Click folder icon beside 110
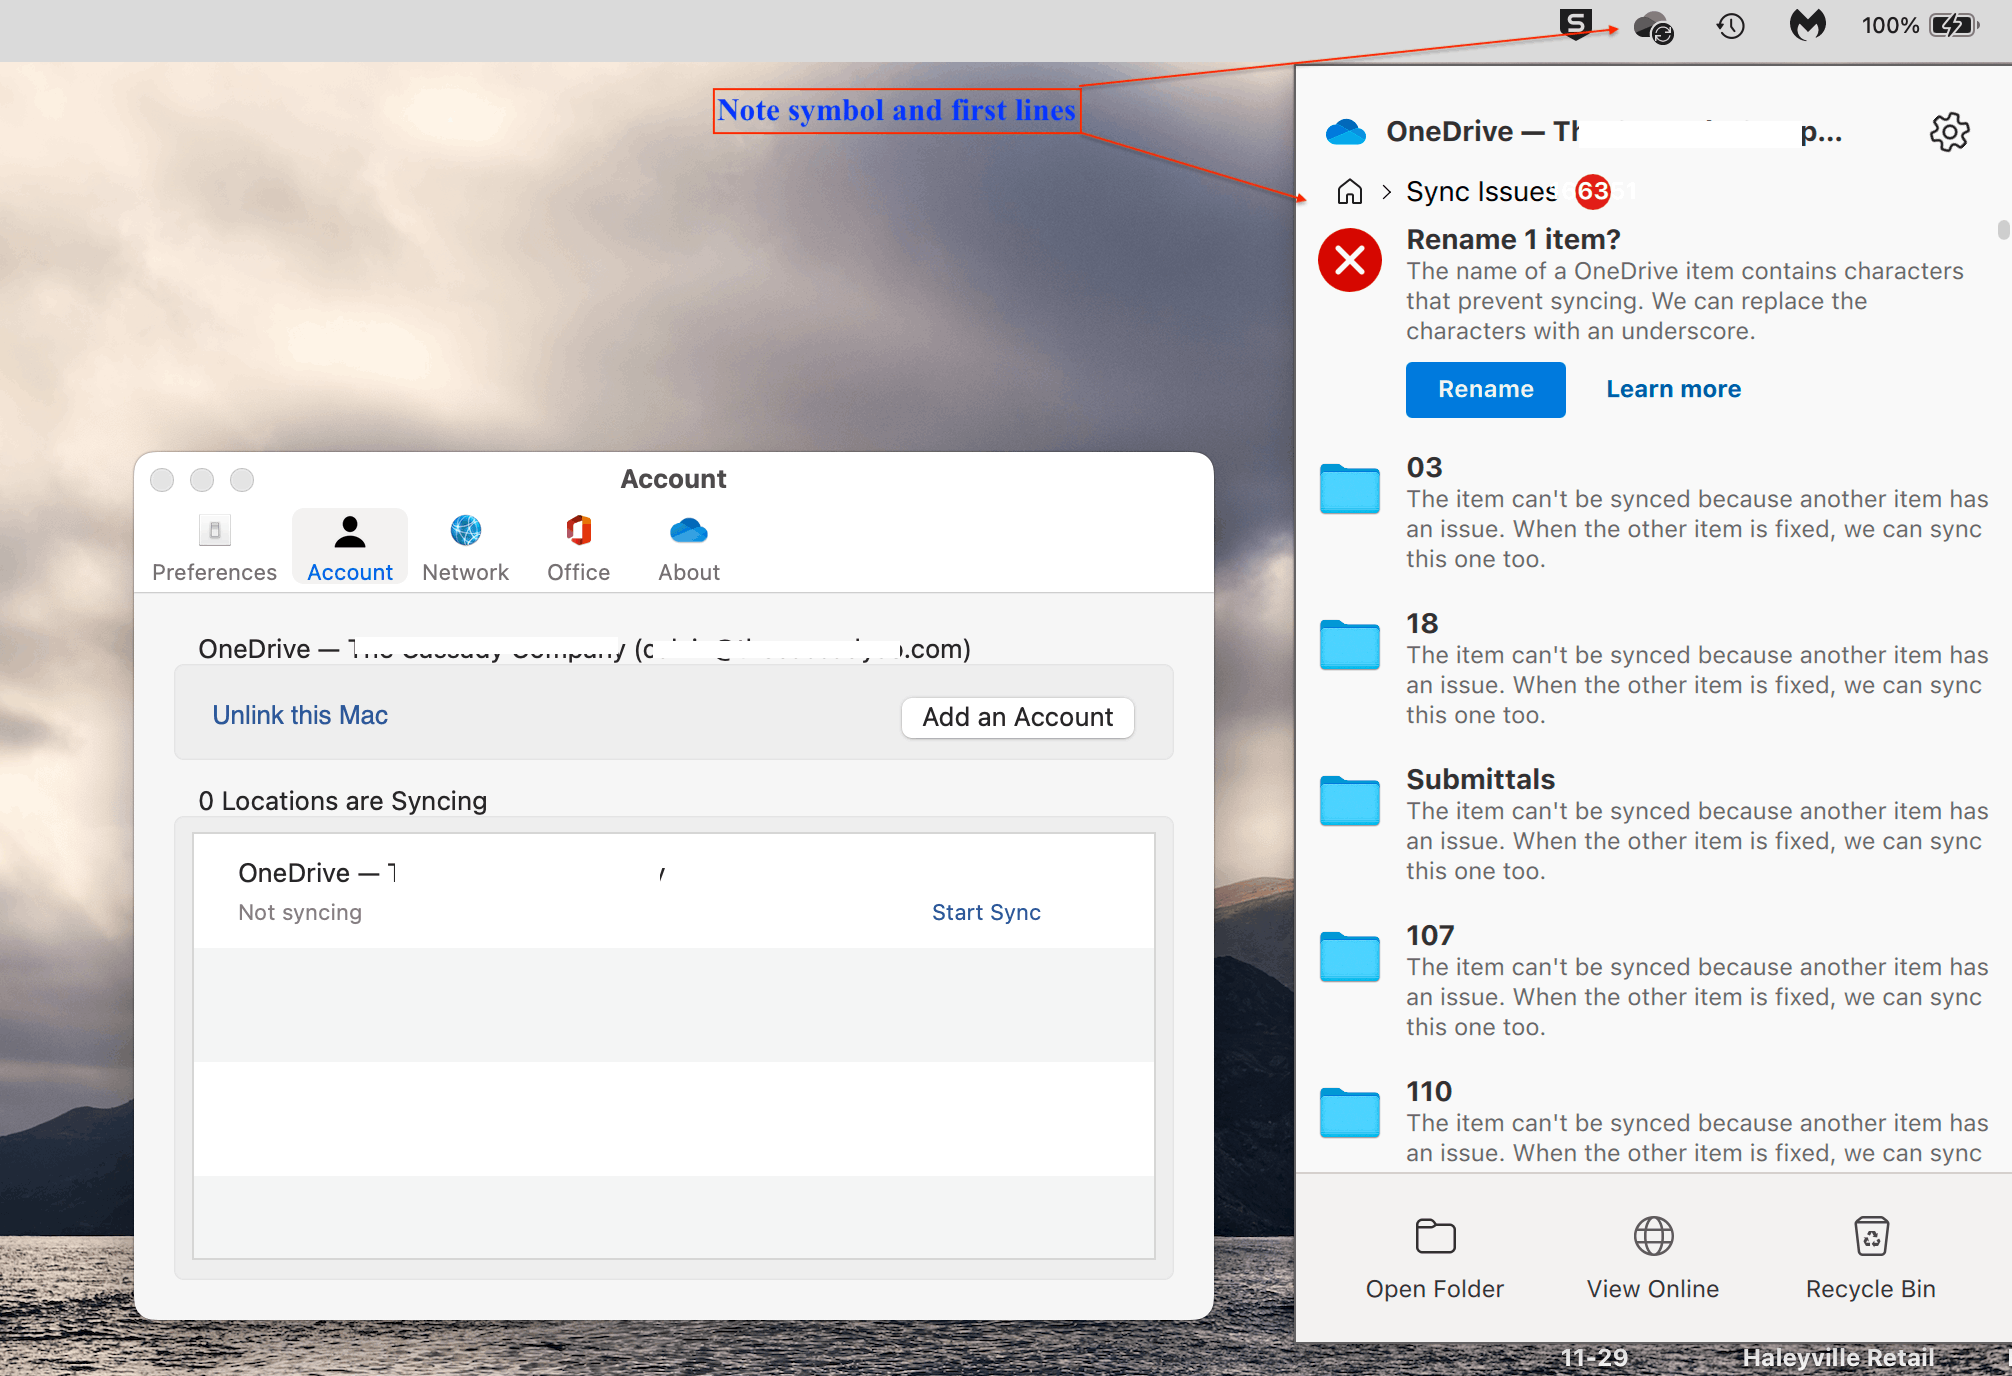The image size is (2012, 1376). tap(1349, 1113)
